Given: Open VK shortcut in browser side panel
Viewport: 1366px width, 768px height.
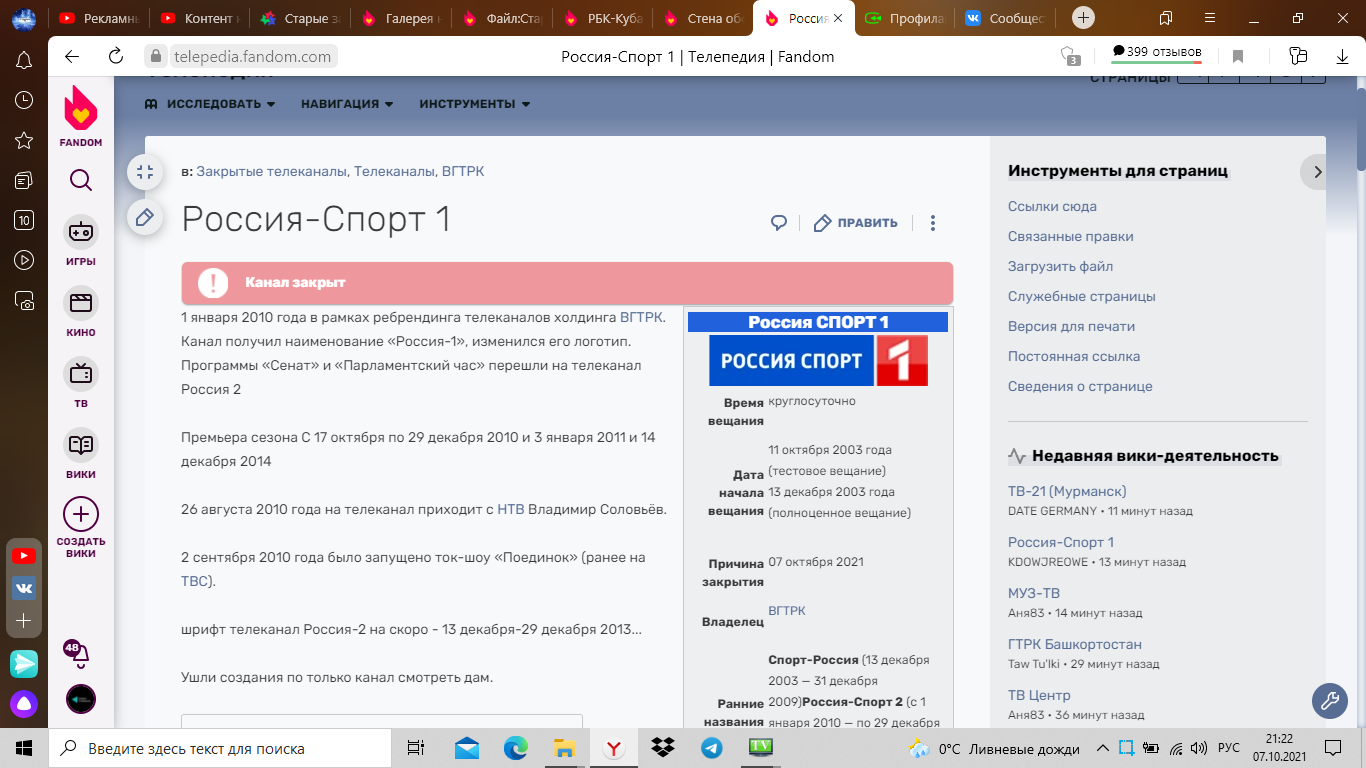Looking at the screenshot, I should 24,588.
